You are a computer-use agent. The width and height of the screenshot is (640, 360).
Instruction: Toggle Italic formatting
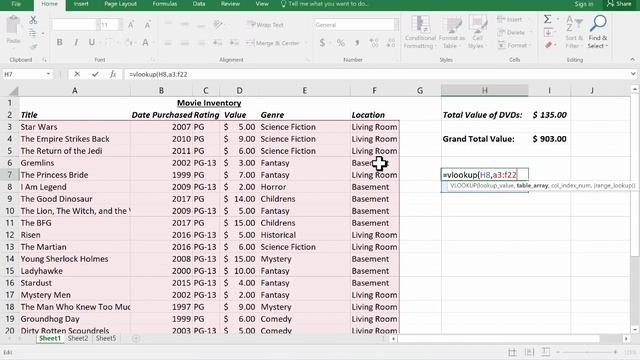pos(76,42)
